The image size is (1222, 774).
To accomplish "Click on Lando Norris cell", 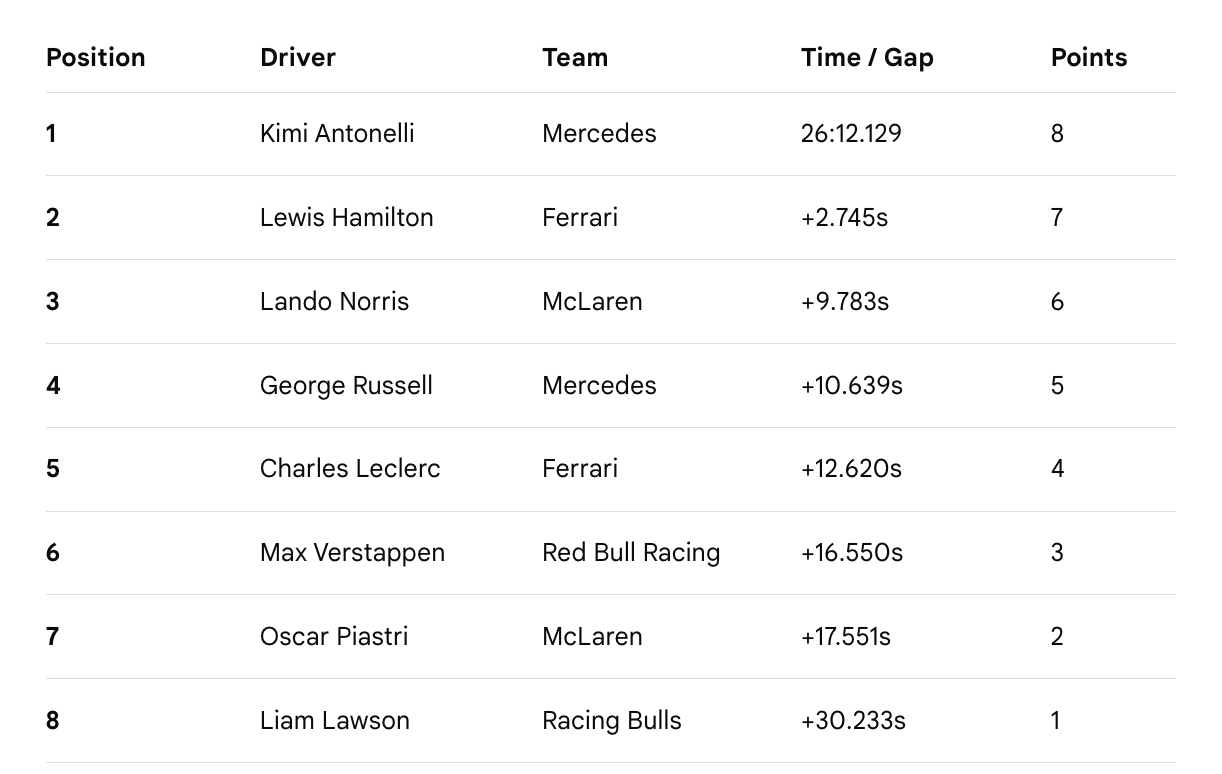I will (334, 301).
